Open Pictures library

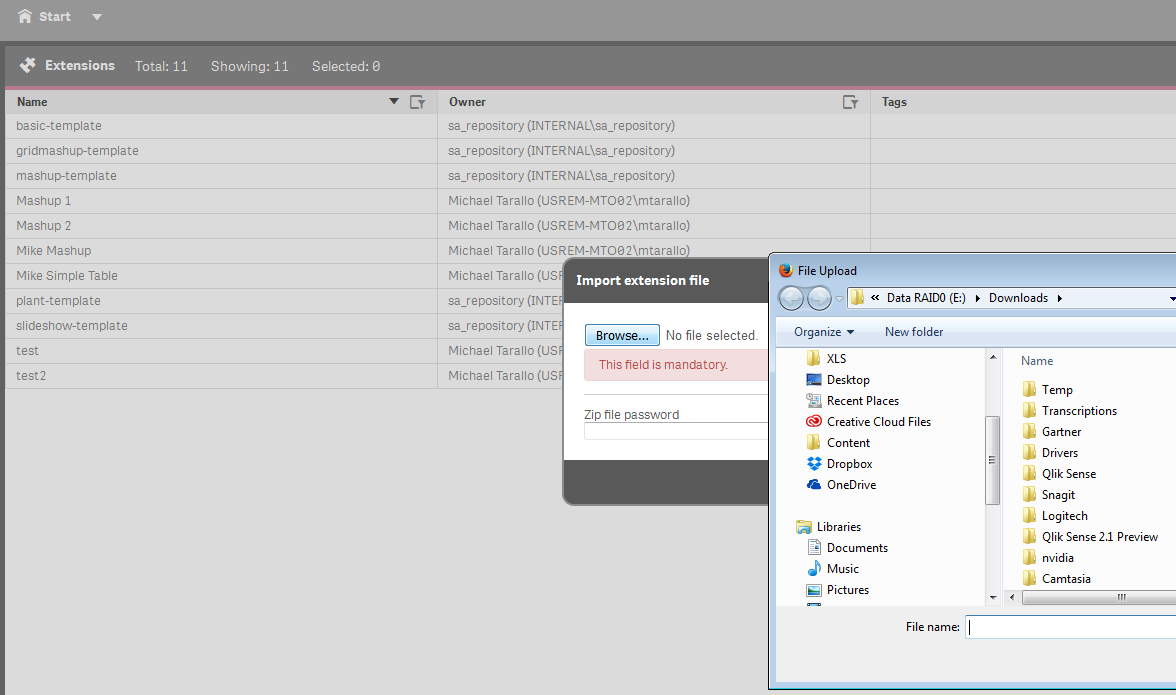(x=837, y=589)
